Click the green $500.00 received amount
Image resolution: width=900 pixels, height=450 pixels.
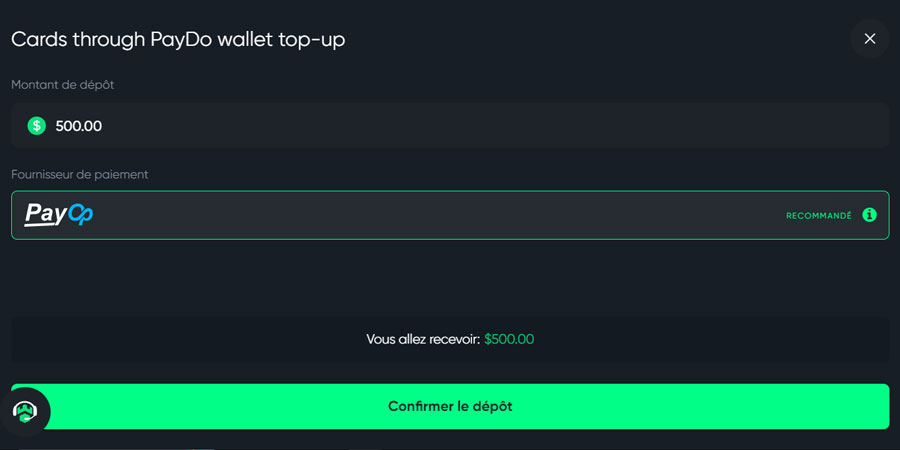[x=509, y=340]
